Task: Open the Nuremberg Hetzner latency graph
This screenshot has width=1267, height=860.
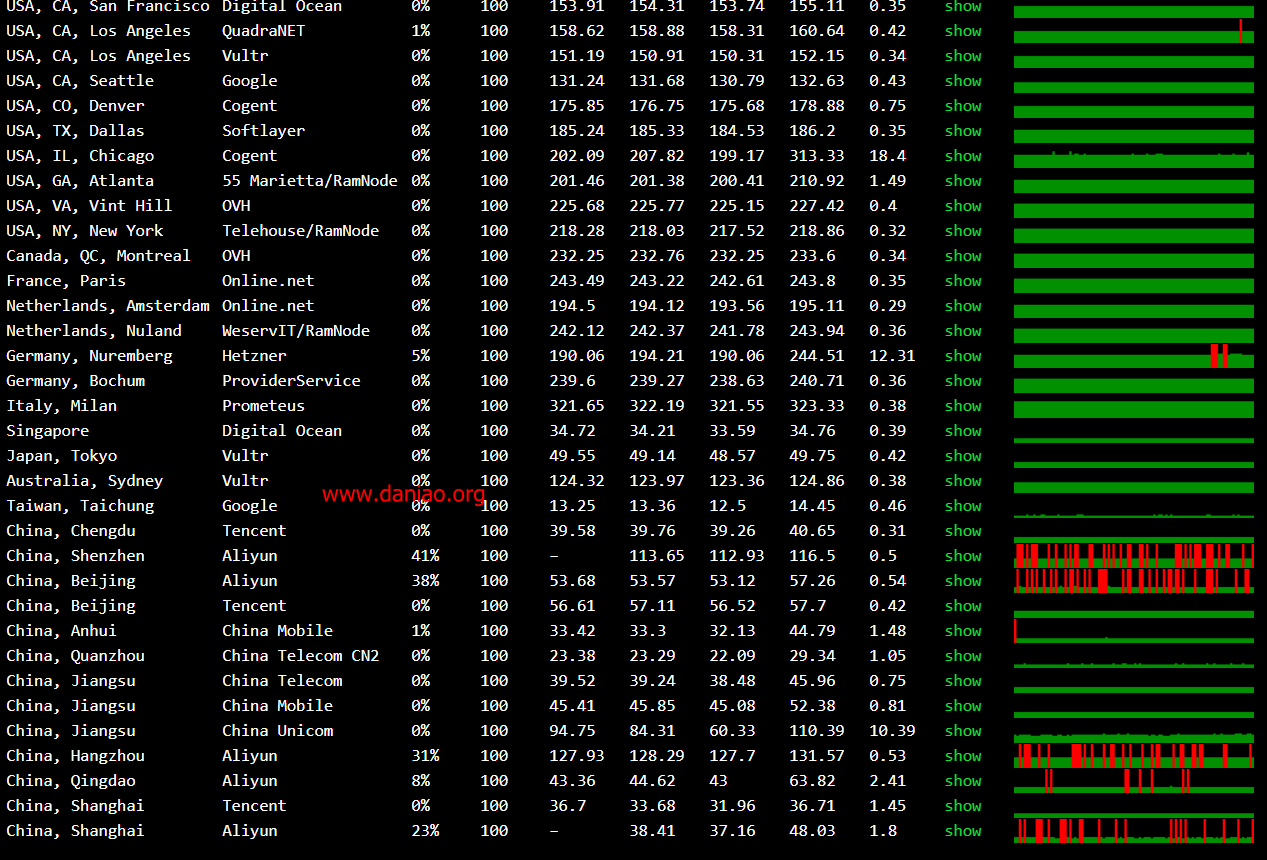Action: point(1134,356)
